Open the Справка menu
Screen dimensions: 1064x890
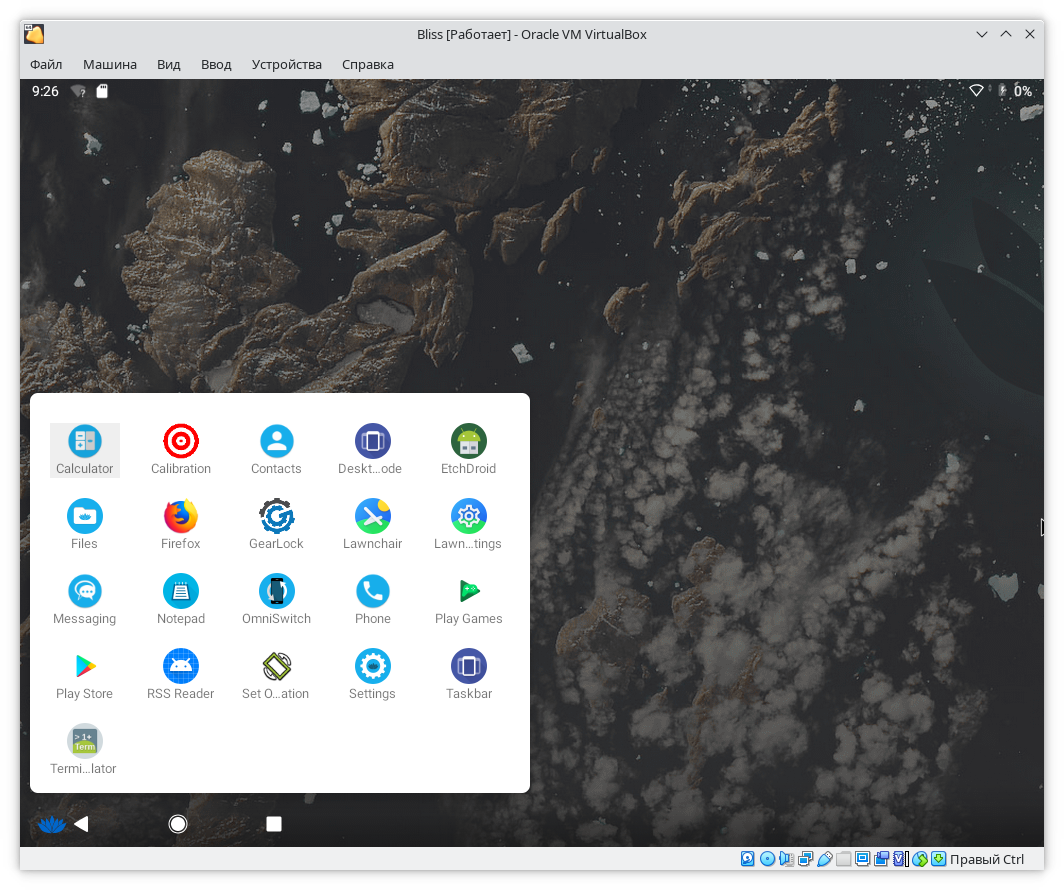click(368, 64)
